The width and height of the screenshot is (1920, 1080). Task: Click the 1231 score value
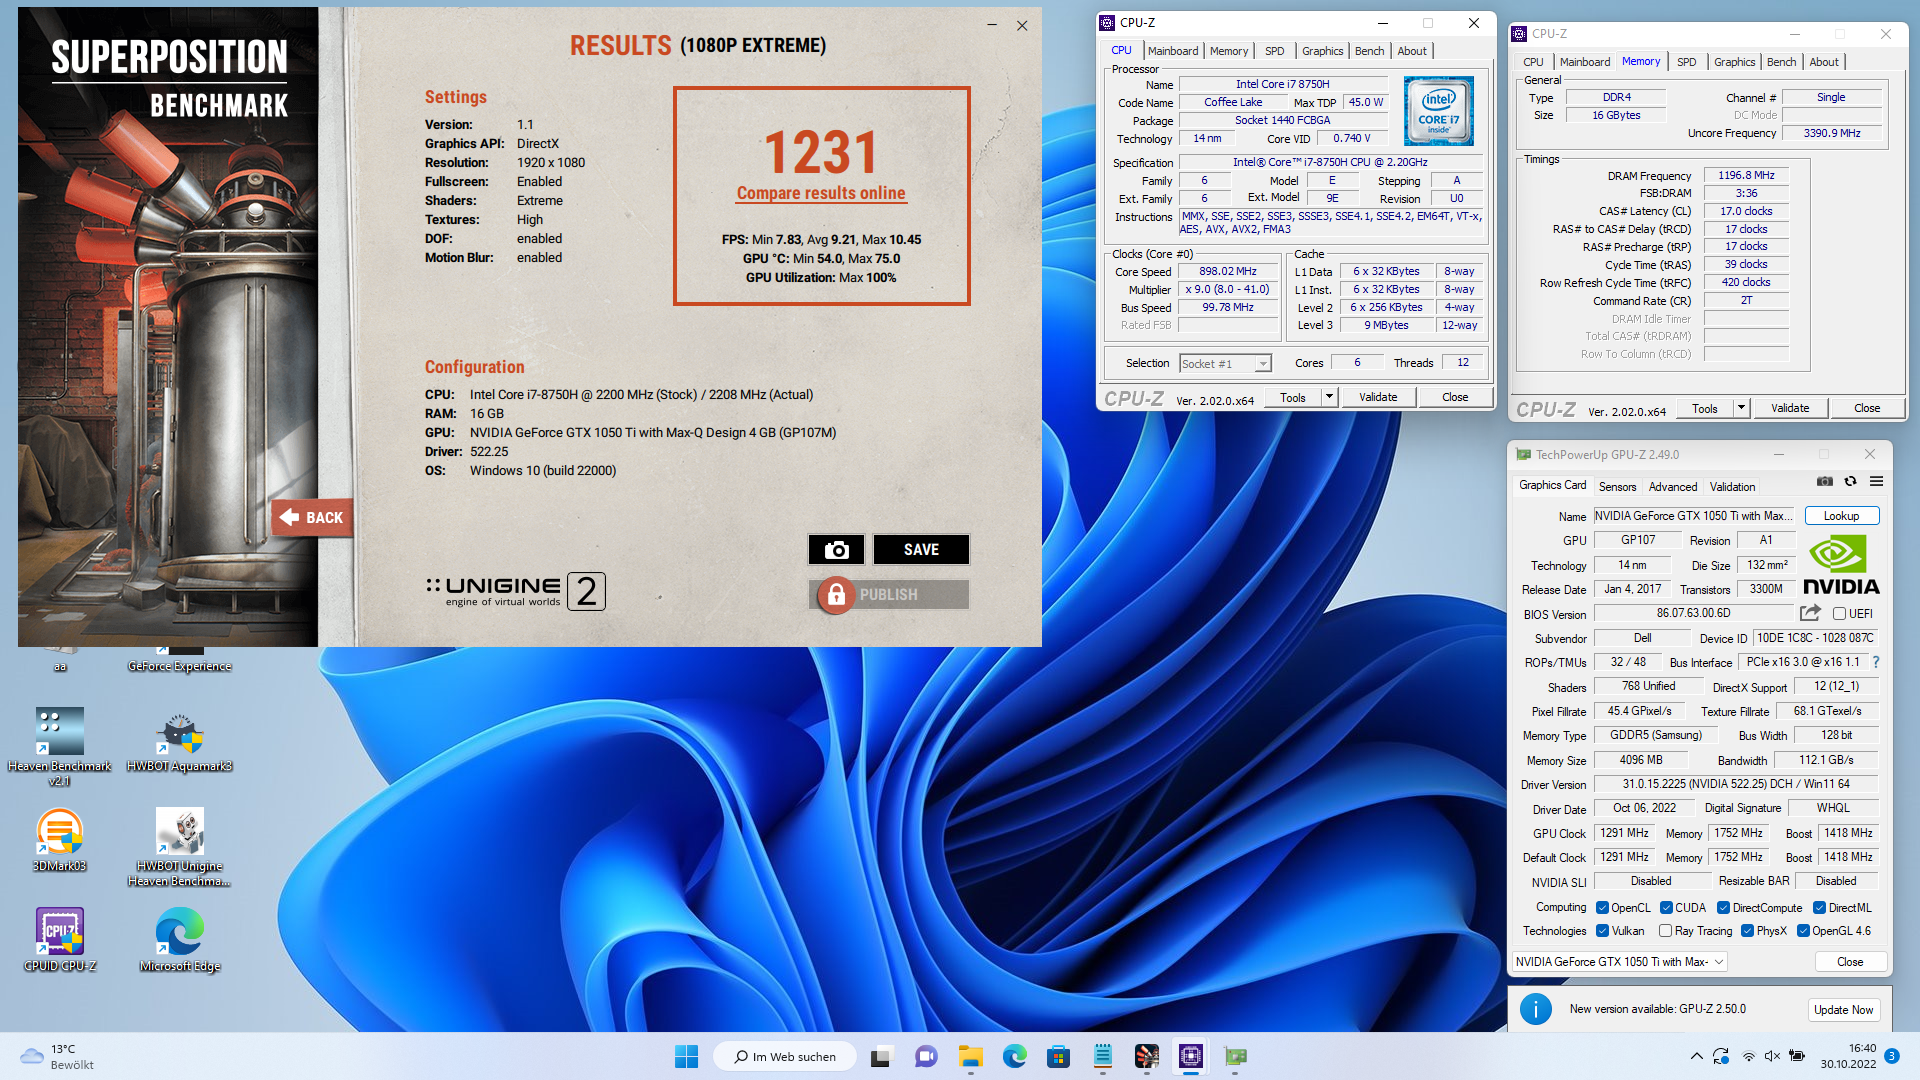click(x=821, y=152)
